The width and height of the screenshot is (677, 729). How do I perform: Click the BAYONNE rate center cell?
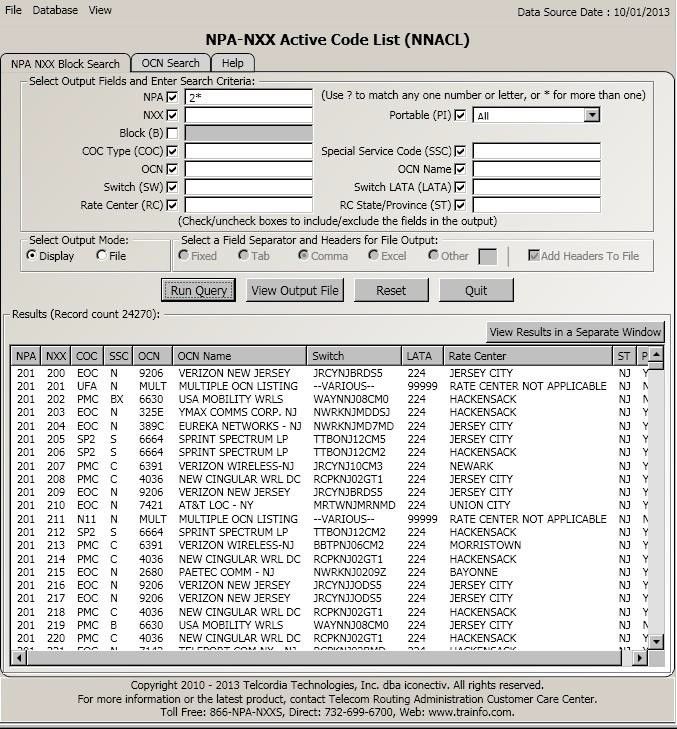coord(473,572)
